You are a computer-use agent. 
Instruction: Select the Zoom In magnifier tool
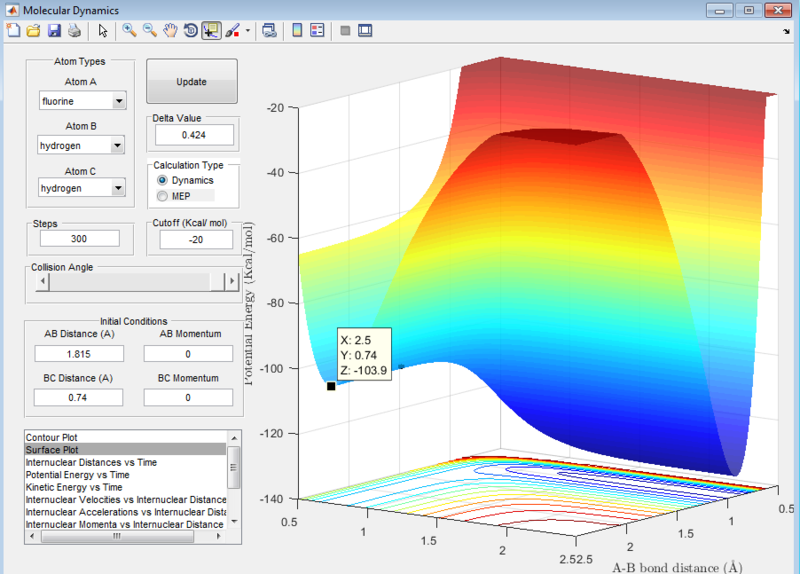click(x=129, y=31)
